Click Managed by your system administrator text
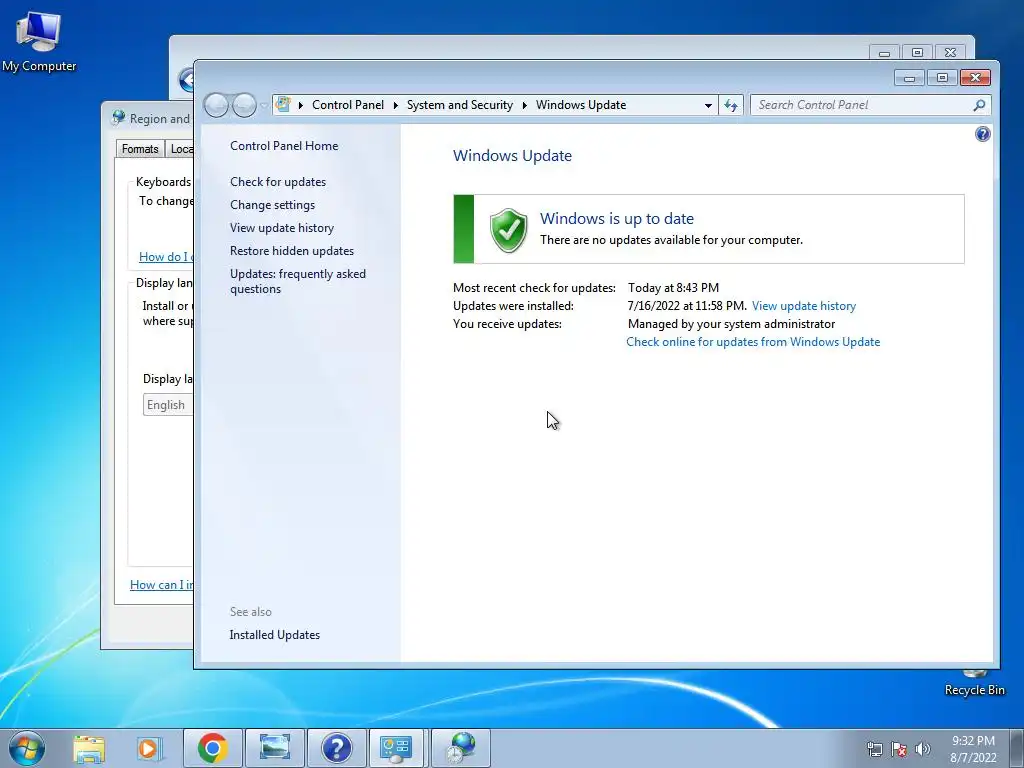Viewport: 1024px width, 768px height. pyautogui.click(x=731, y=324)
